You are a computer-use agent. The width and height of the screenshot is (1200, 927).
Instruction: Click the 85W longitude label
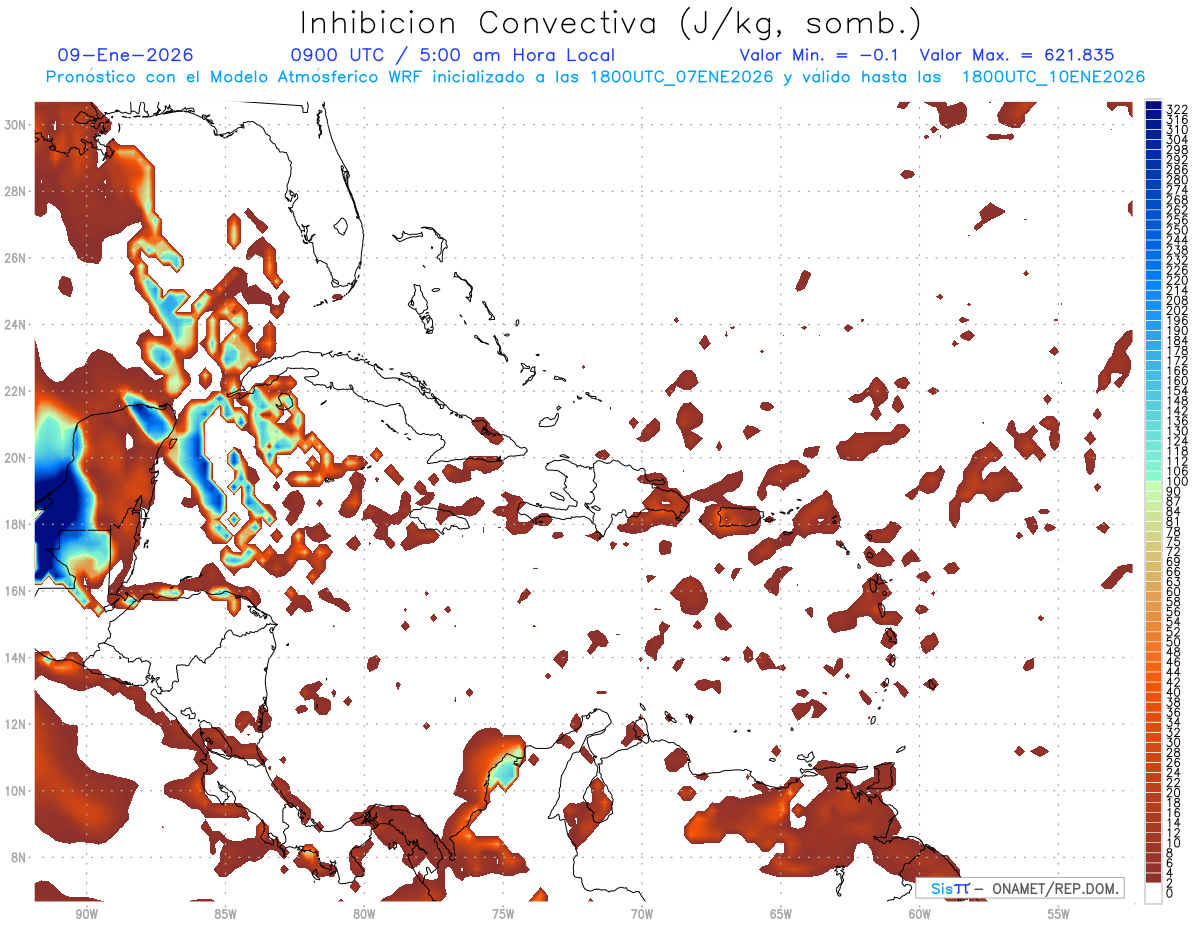tap(225, 913)
